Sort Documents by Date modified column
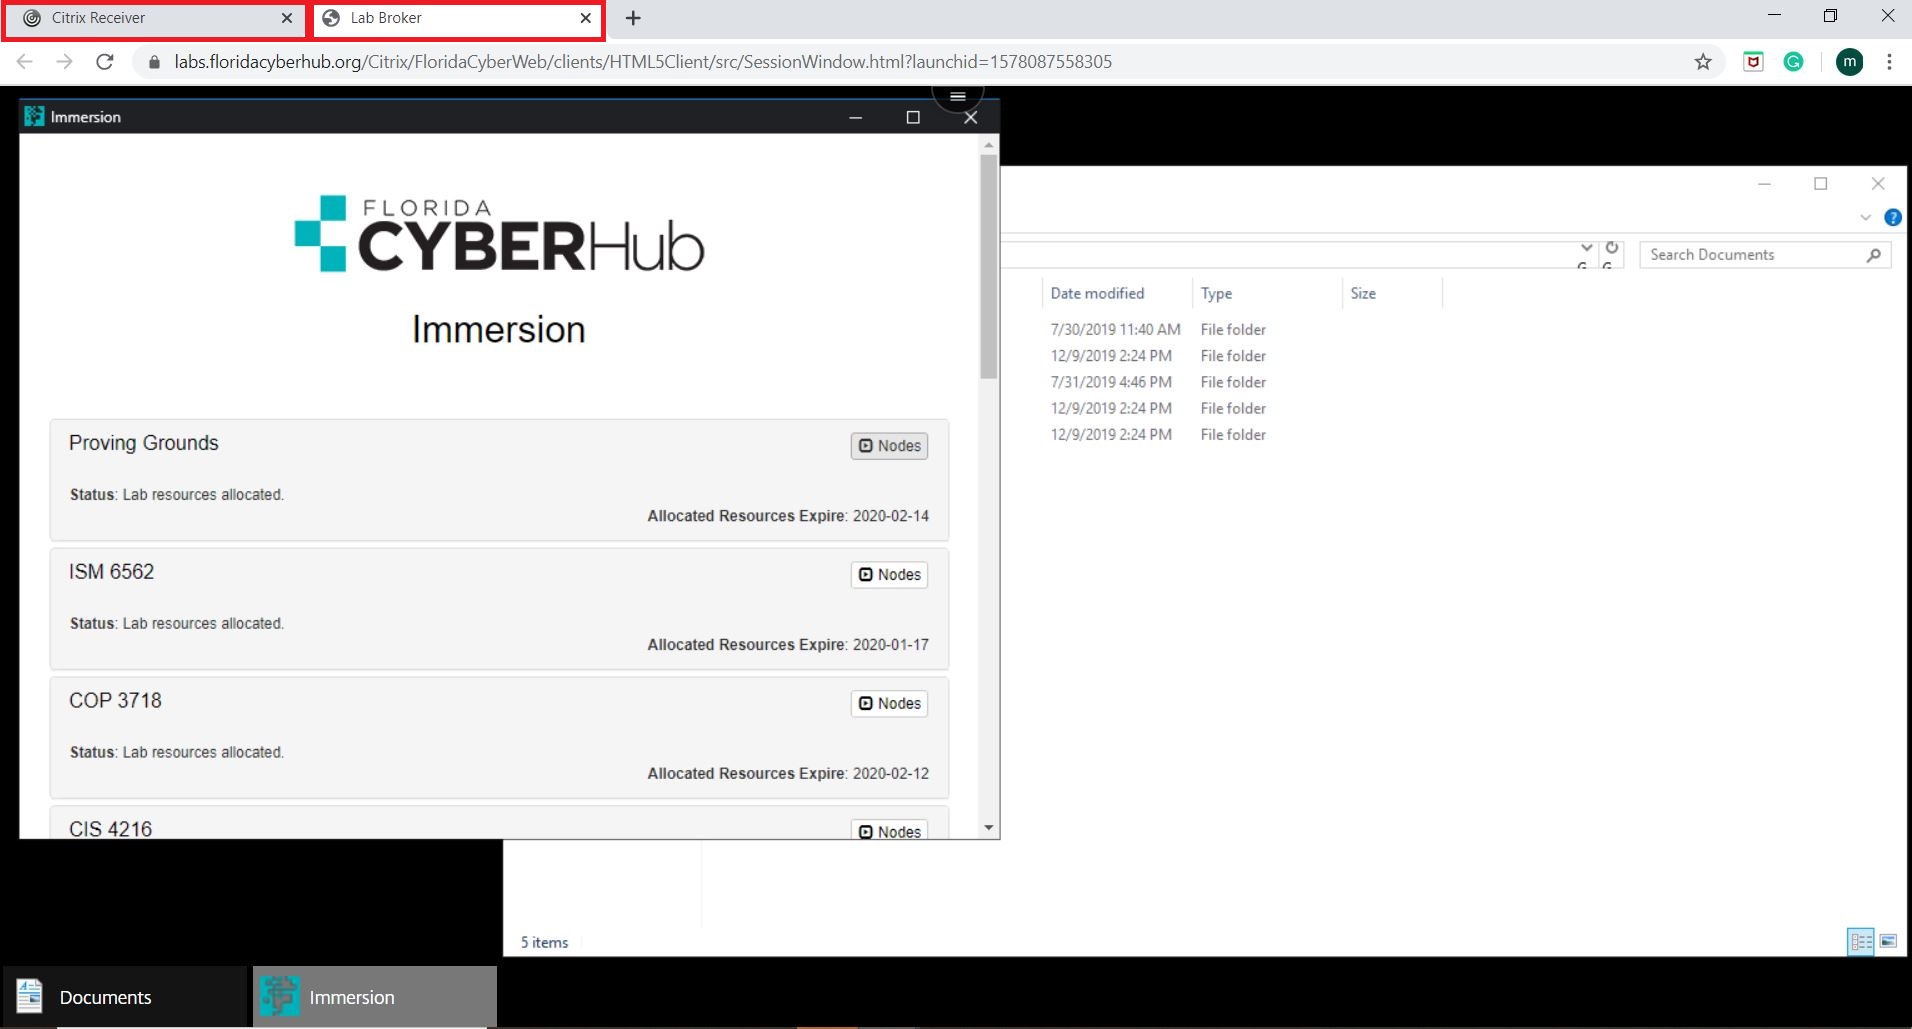 click(x=1116, y=294)
